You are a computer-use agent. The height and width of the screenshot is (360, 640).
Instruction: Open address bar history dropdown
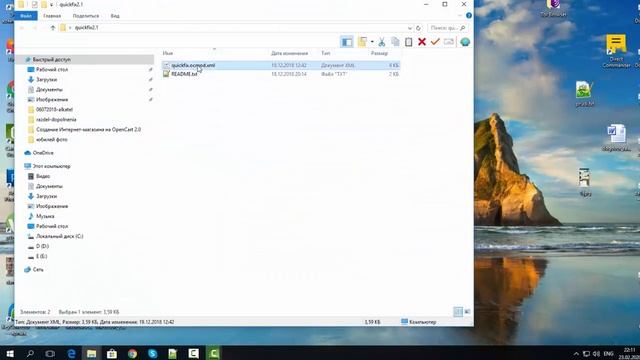tap(410, 28)
